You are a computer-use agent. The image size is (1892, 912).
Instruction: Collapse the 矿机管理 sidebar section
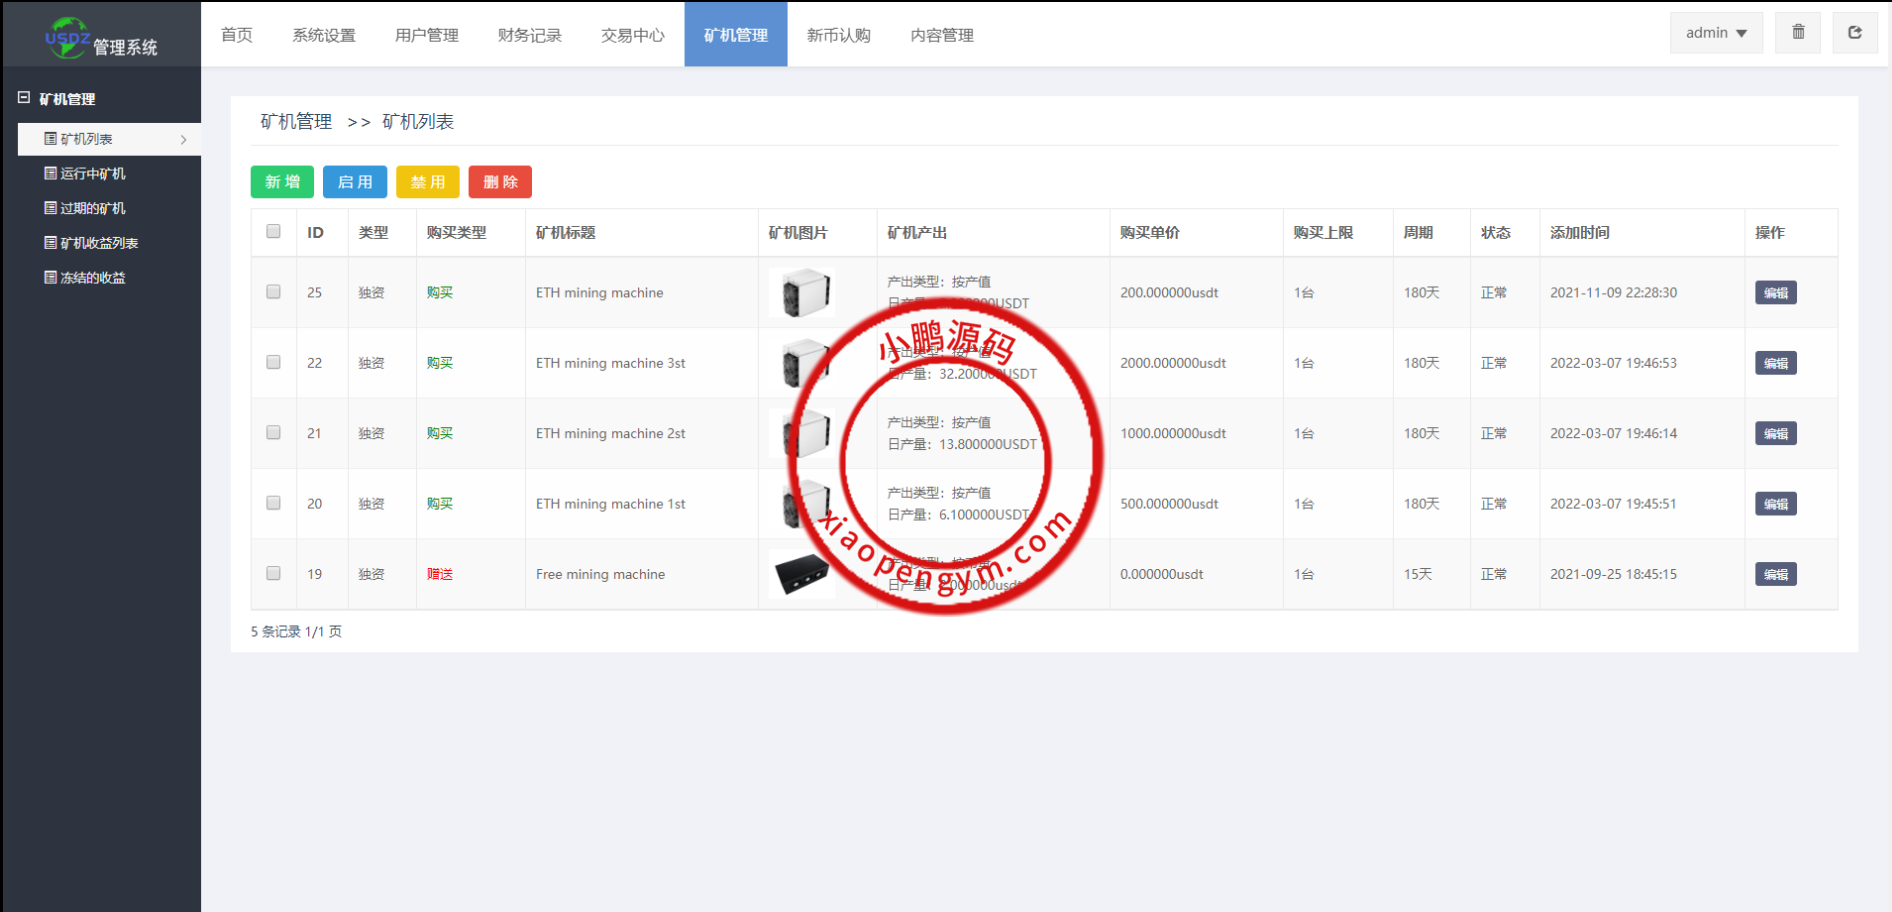click(x=24, y=97)
